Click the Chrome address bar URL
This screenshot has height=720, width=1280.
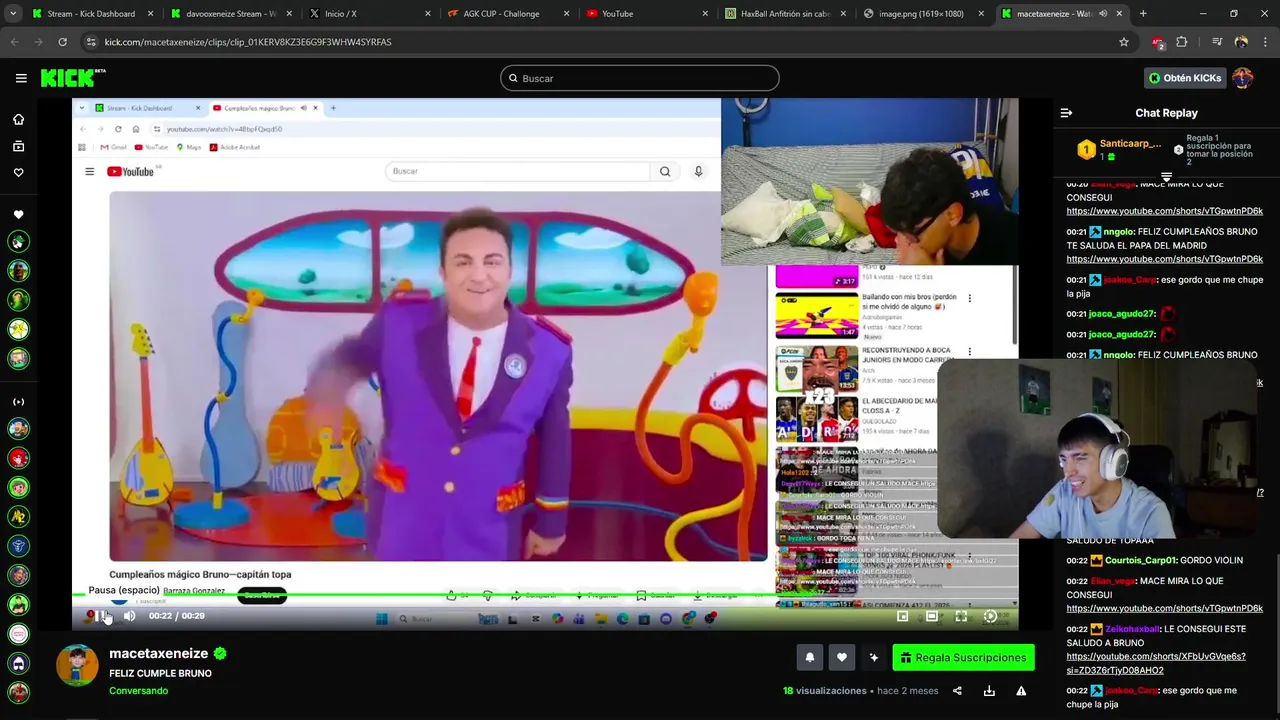point(248,42)
